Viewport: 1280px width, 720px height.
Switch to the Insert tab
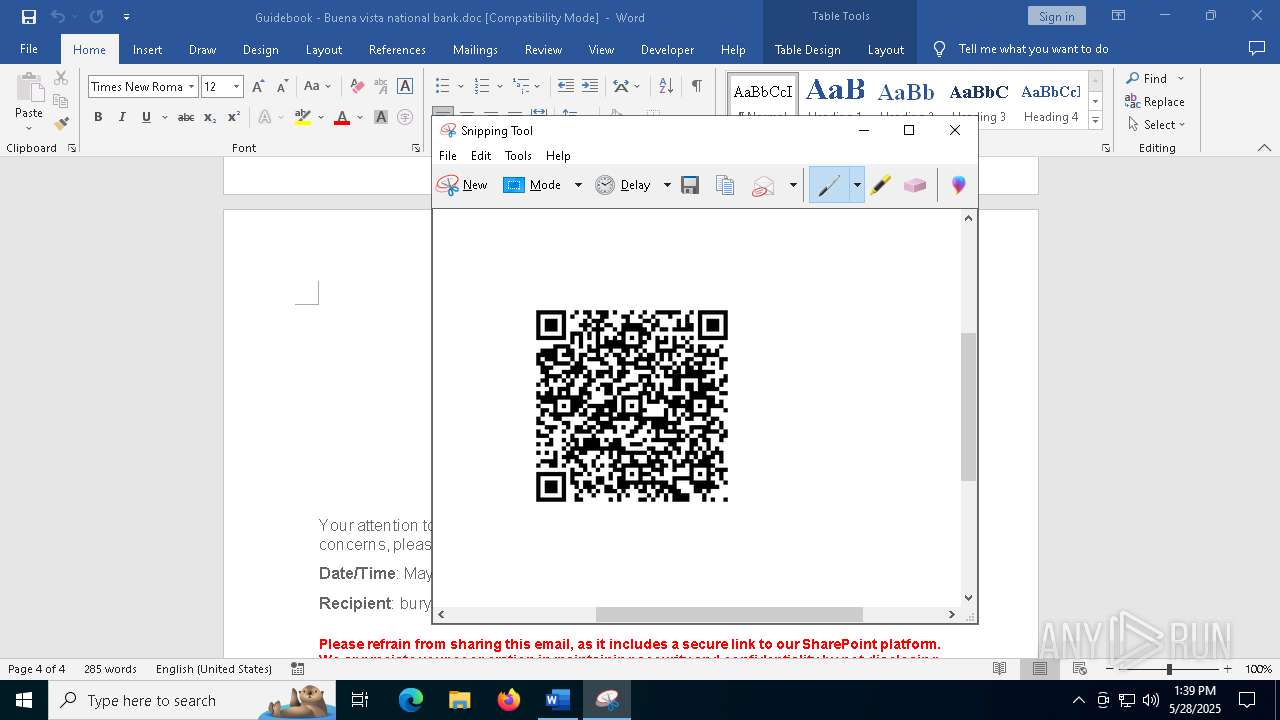147,49
